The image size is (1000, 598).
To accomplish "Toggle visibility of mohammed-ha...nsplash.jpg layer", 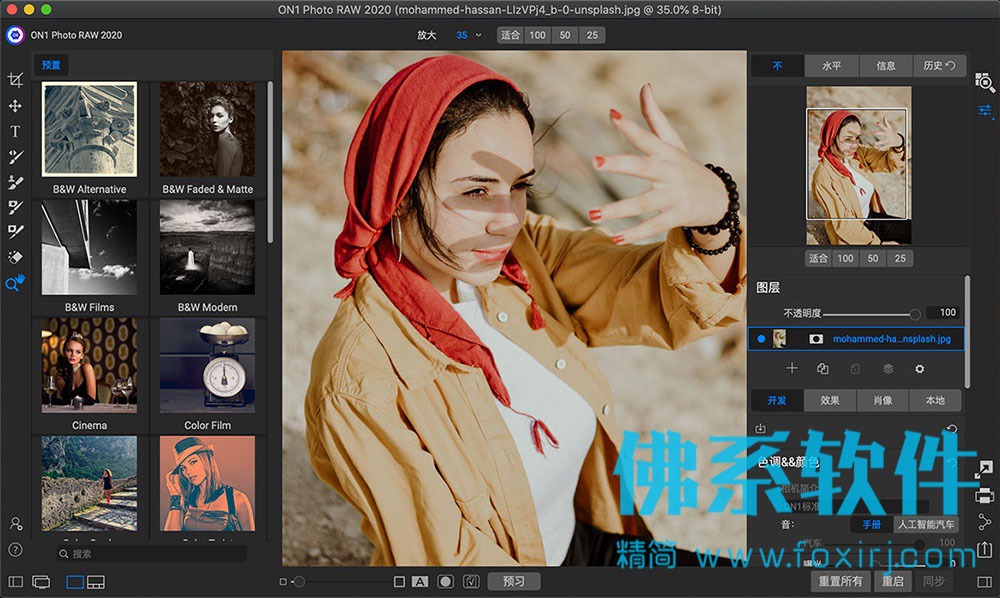I will (761, 339).
